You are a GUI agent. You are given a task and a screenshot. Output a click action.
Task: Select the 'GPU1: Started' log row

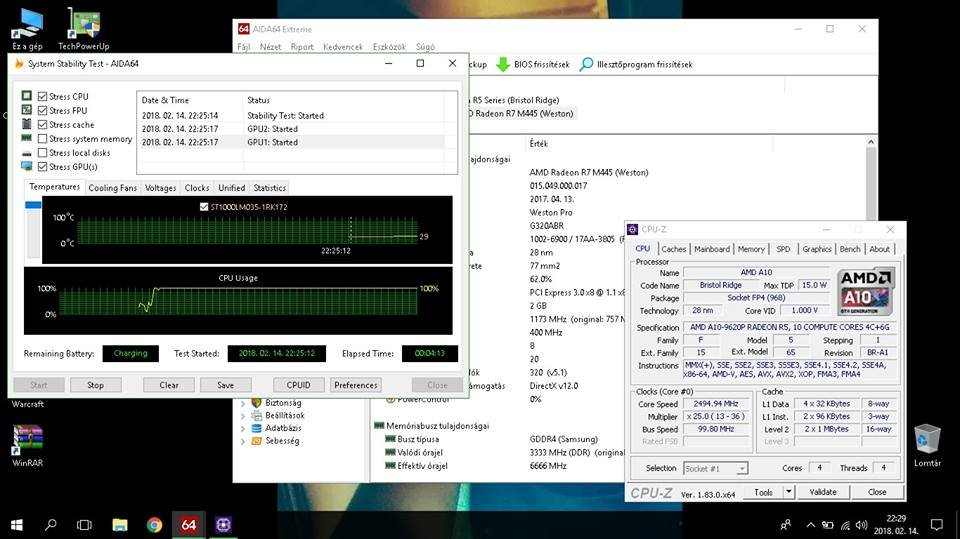pos(293,142)
